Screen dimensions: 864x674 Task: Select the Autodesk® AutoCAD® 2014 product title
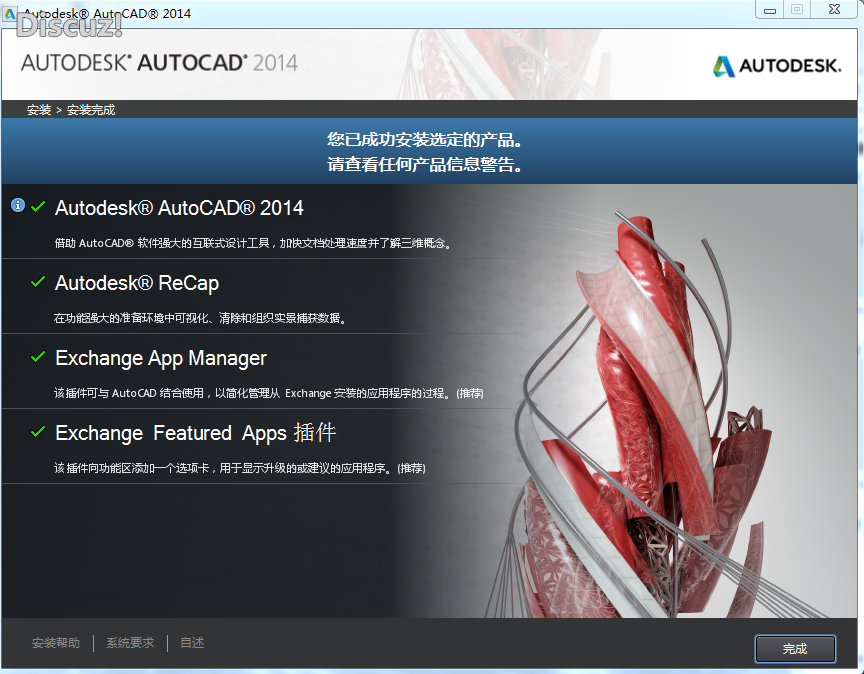179,208
